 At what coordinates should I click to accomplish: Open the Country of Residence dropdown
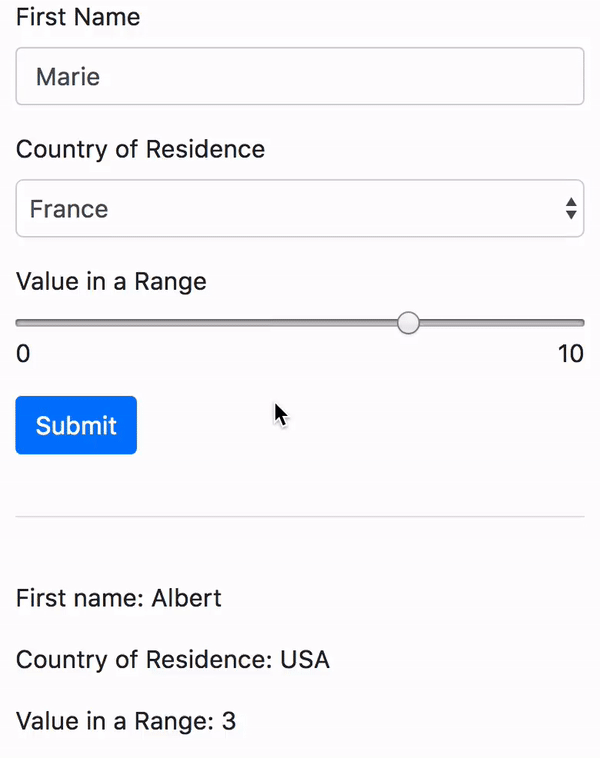[300, 208]
